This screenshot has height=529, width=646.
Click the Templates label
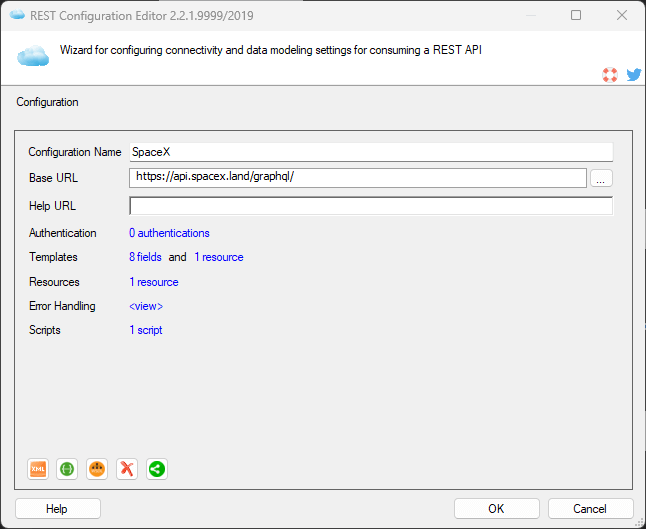click(53, 257)
